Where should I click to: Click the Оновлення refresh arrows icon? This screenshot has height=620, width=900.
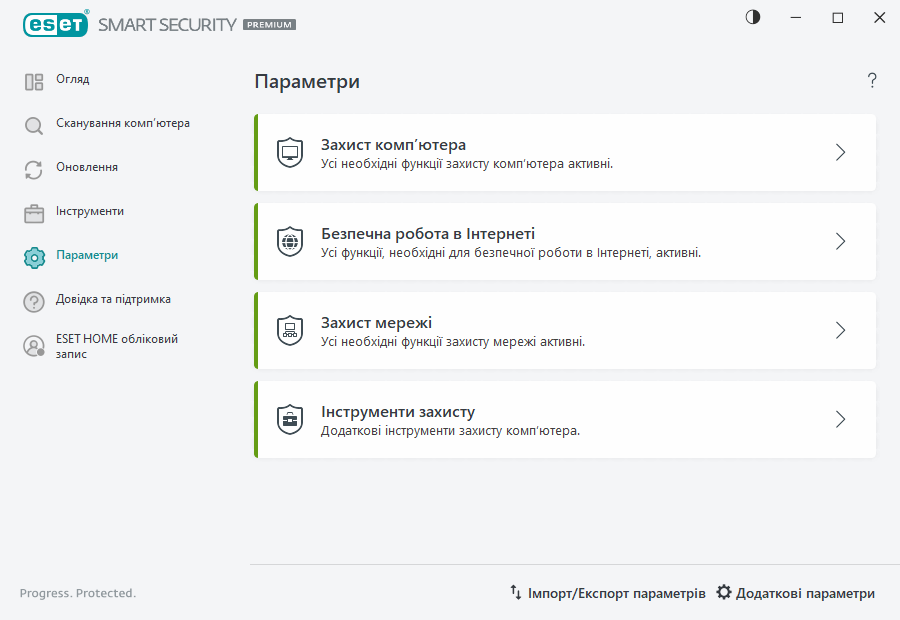[33, 168]
